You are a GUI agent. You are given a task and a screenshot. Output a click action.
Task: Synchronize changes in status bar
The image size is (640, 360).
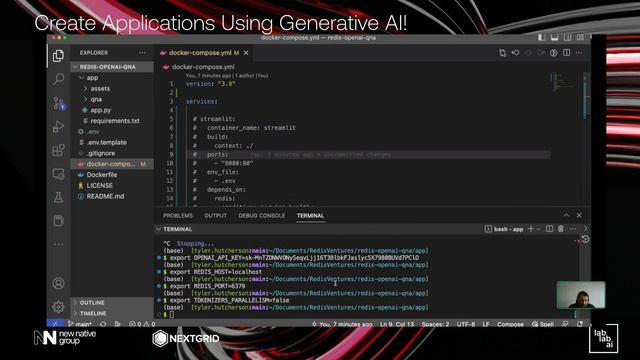103,324
